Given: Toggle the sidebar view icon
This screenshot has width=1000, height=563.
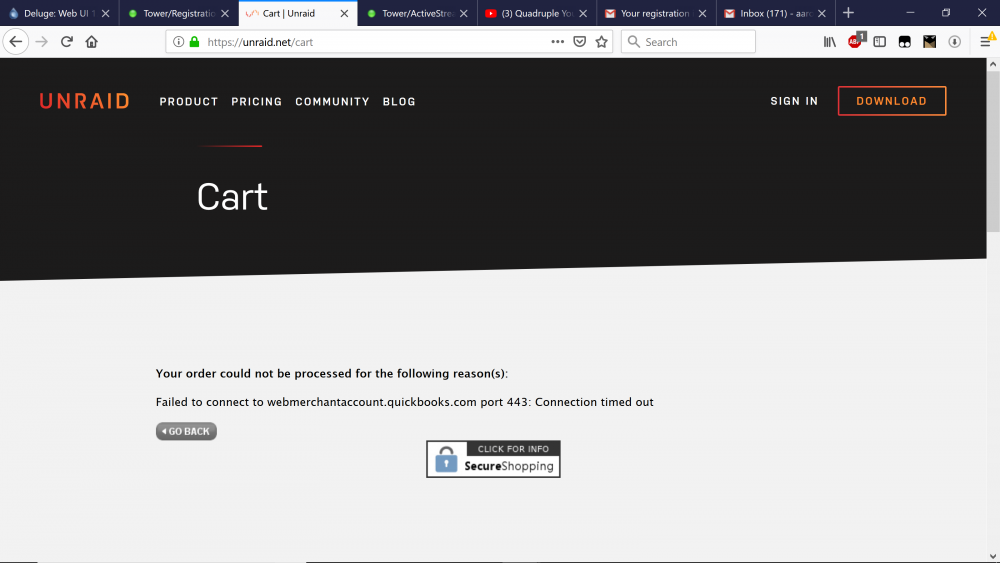Looking at the screenshot, I should click(879, 42).
